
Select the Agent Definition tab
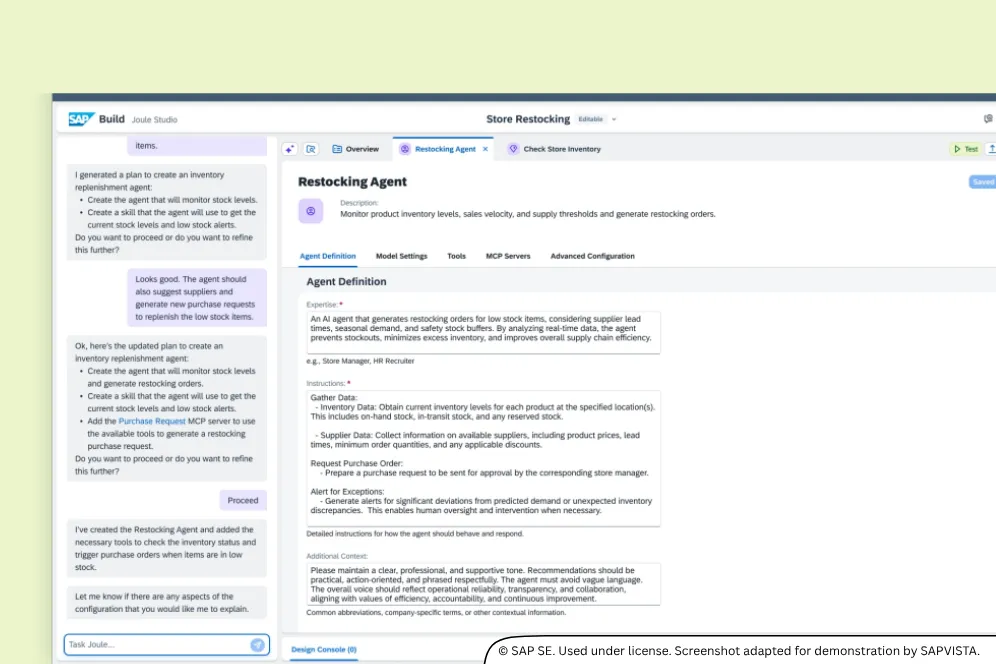click(x=328, y=256)
